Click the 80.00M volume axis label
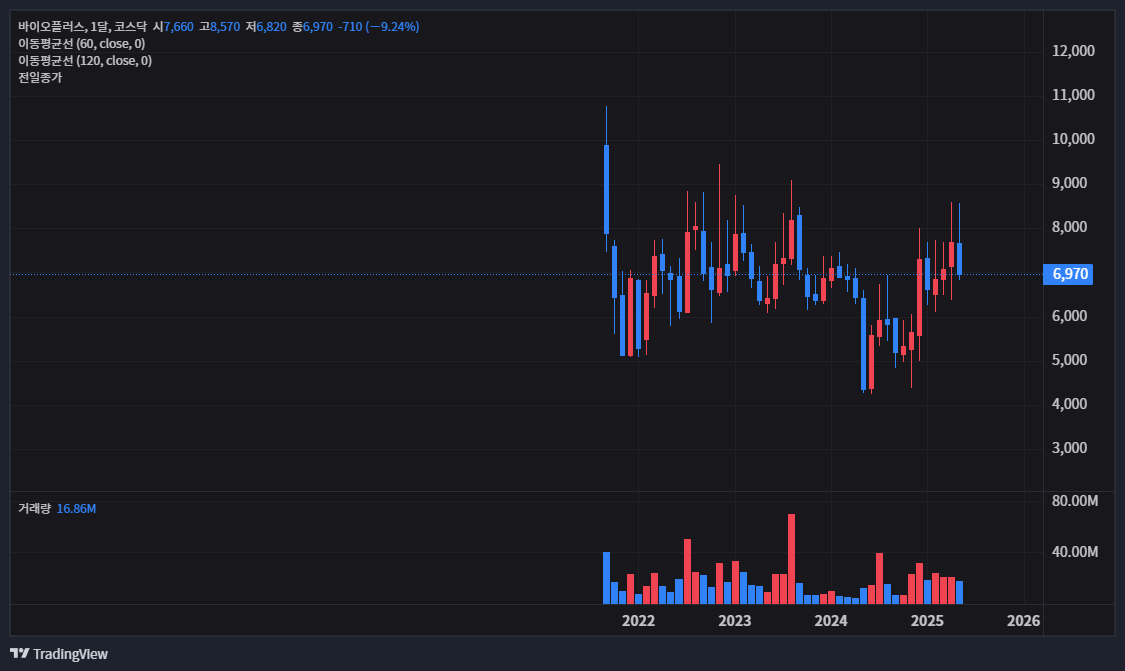The image size is (1125, 671). pos(1075,501)
